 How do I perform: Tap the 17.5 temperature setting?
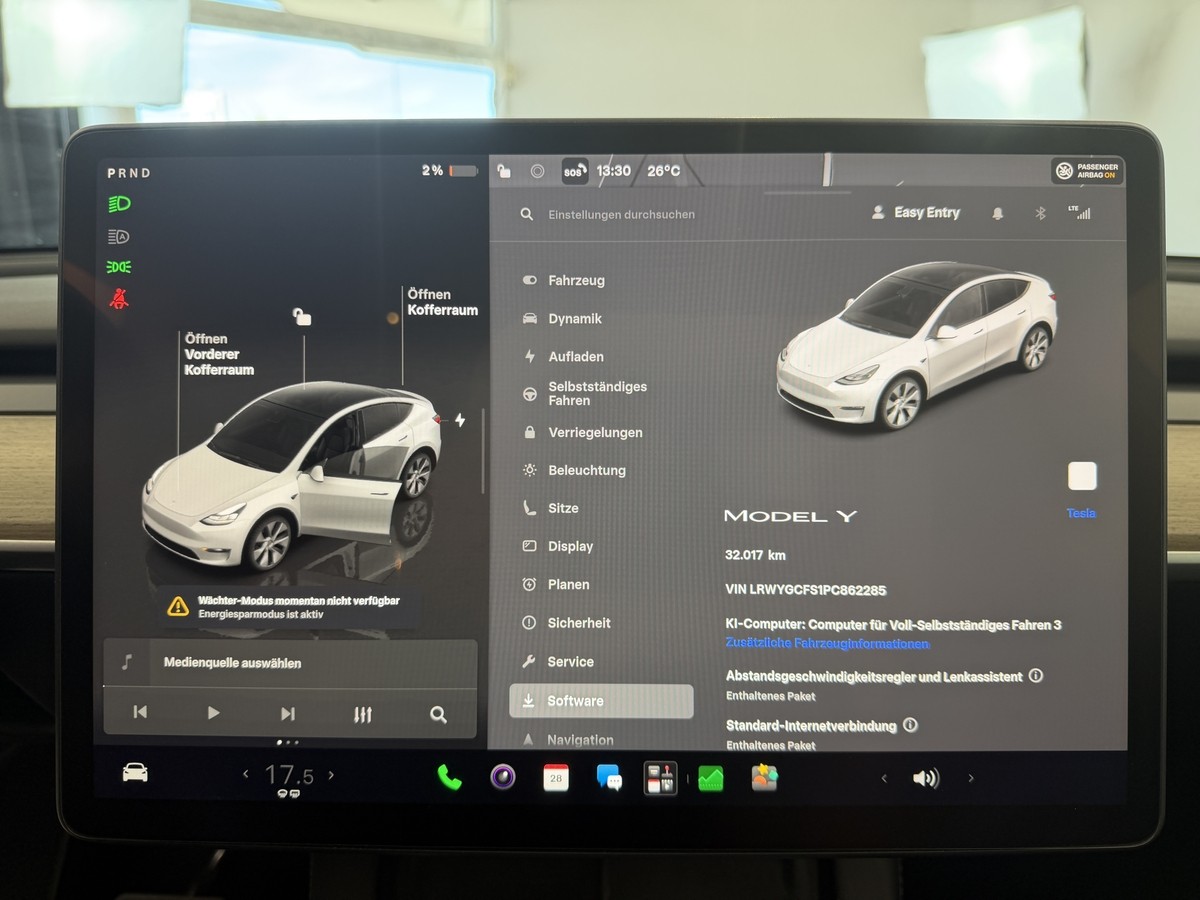tap(289, 775)
